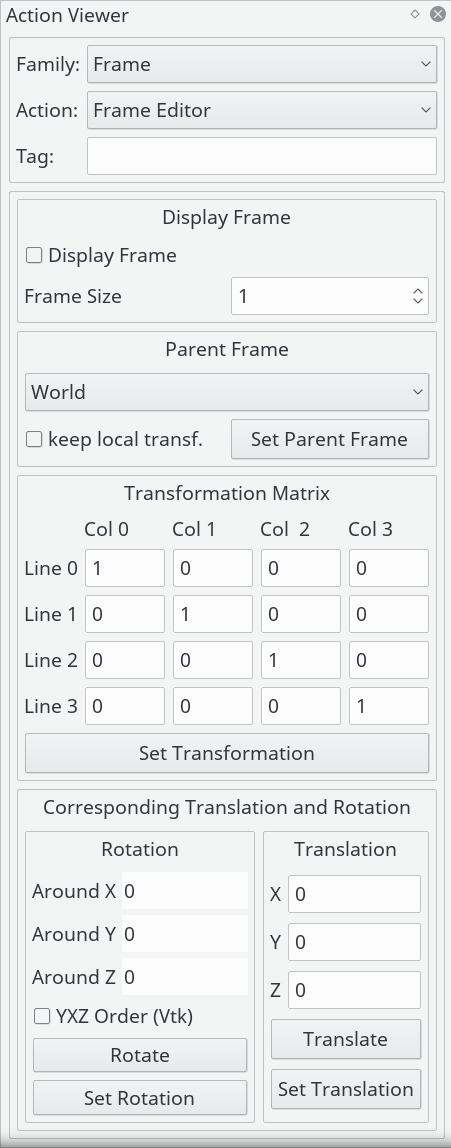Click the Rotate button
Image resolution: width=451 pixels, height=1148 pixels.
[x=140, y=1055]
